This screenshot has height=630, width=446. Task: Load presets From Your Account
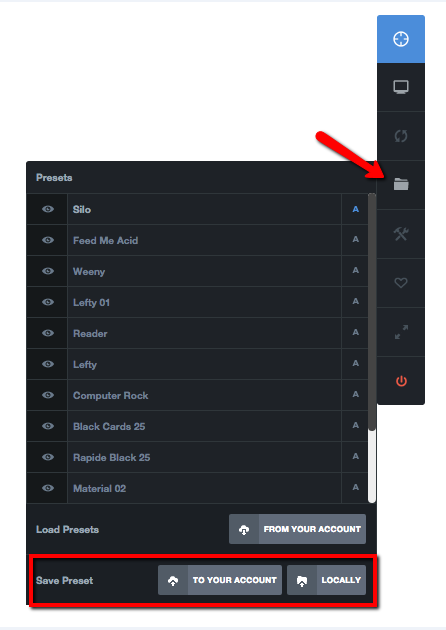click(x=297, y=529)
